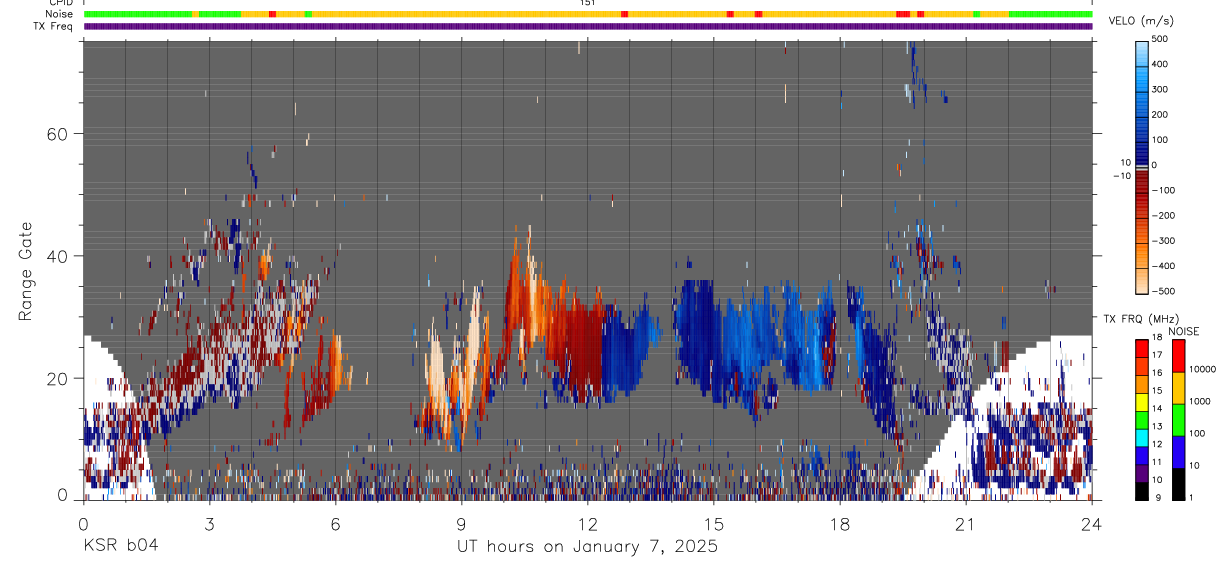Select the 'VELO (m/s)' legend title
This screenshot has width=1228, height=567.
point(1141,21)
